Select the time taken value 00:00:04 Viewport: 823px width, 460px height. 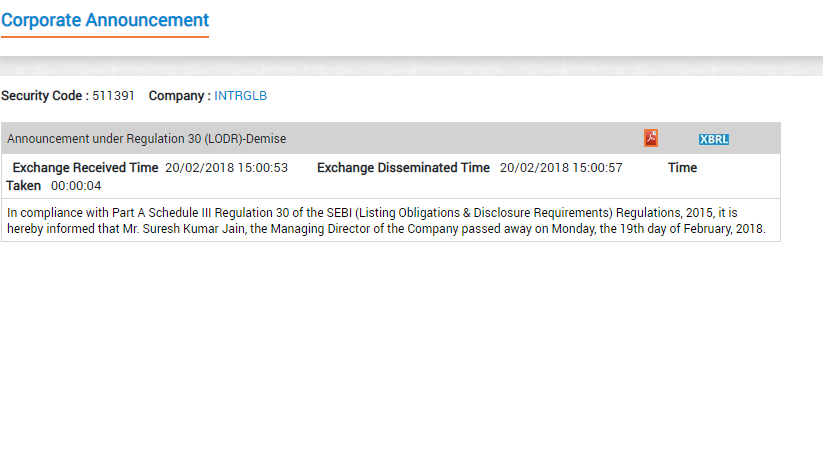tap(76, 186)
